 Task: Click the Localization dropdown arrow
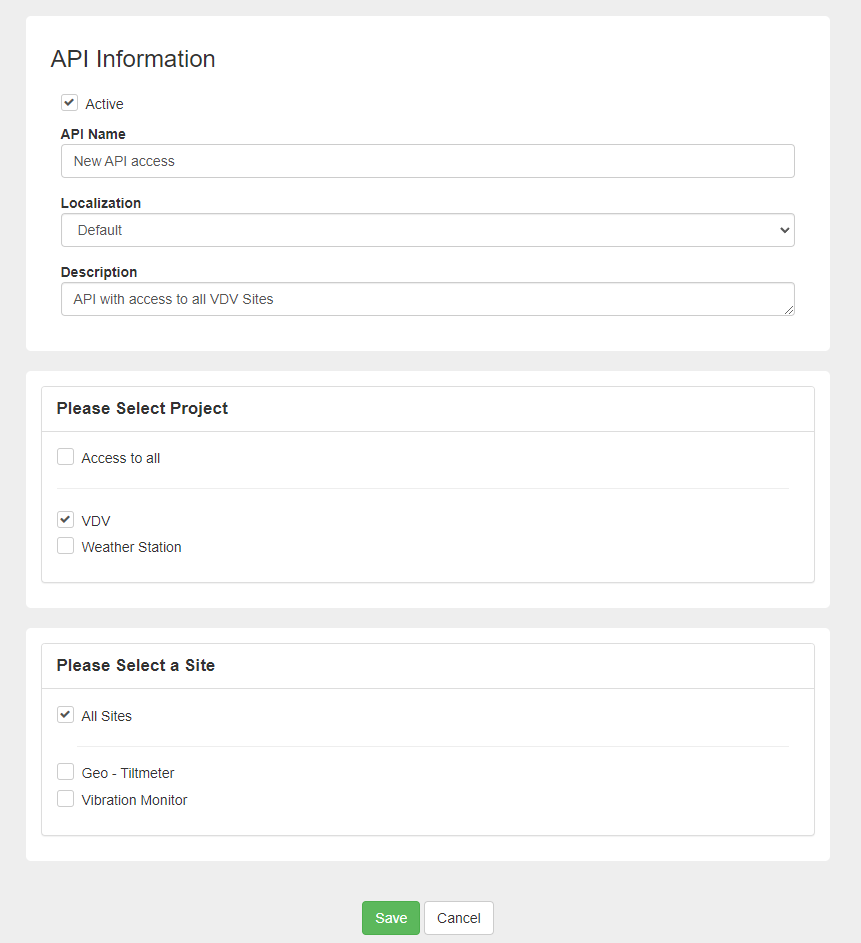click(784, 230)
